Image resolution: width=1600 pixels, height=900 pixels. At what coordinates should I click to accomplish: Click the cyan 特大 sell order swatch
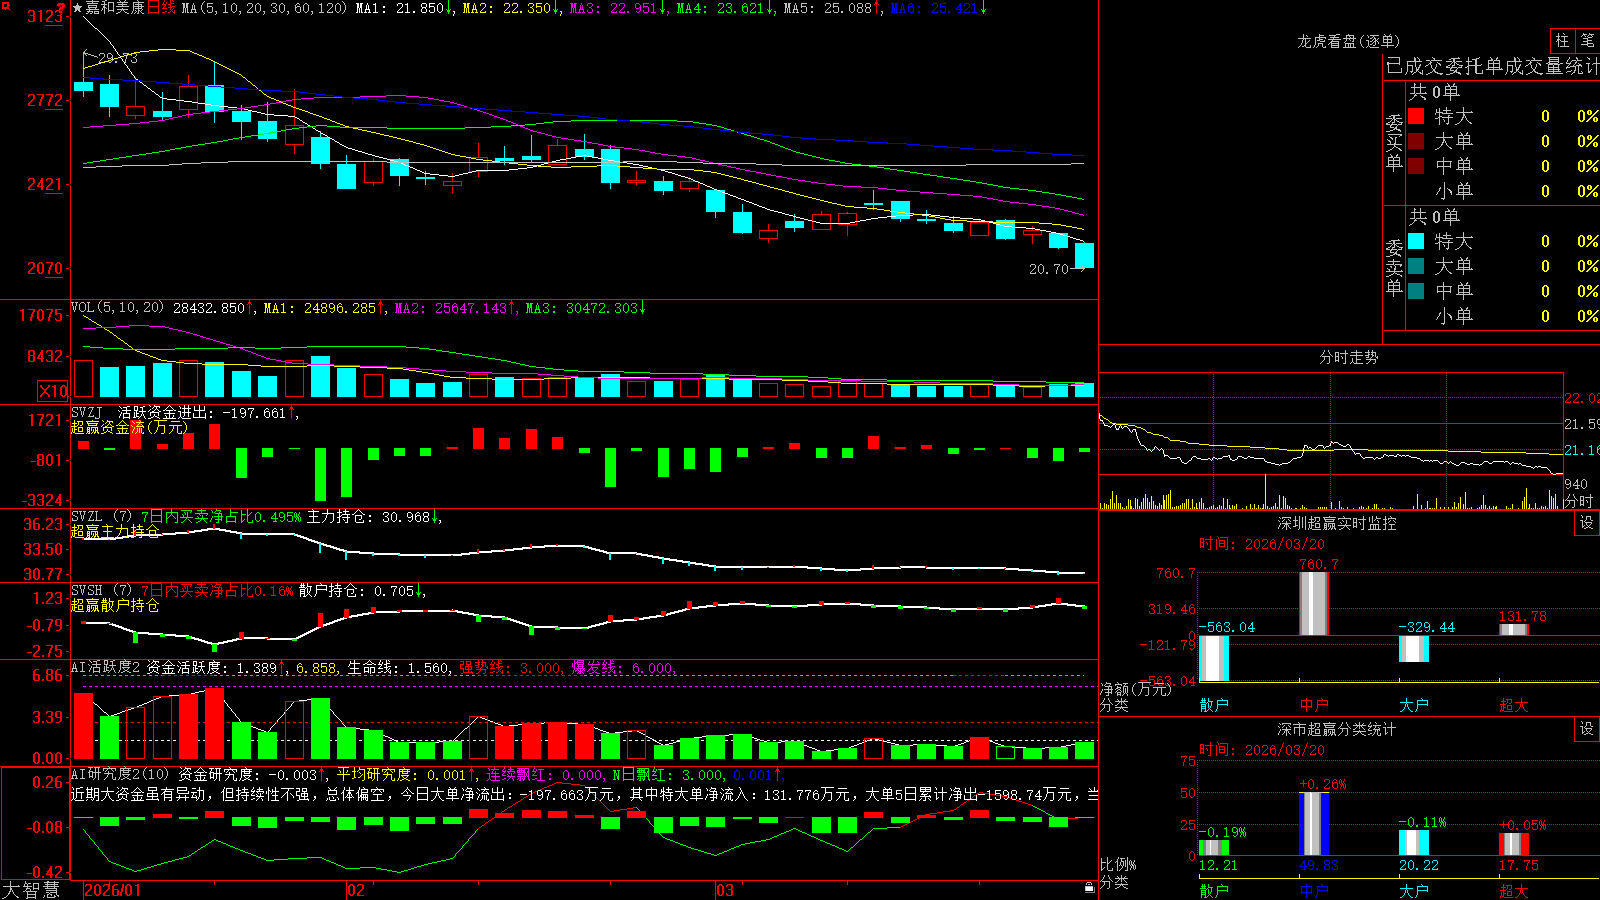[x=1416, y=241]
